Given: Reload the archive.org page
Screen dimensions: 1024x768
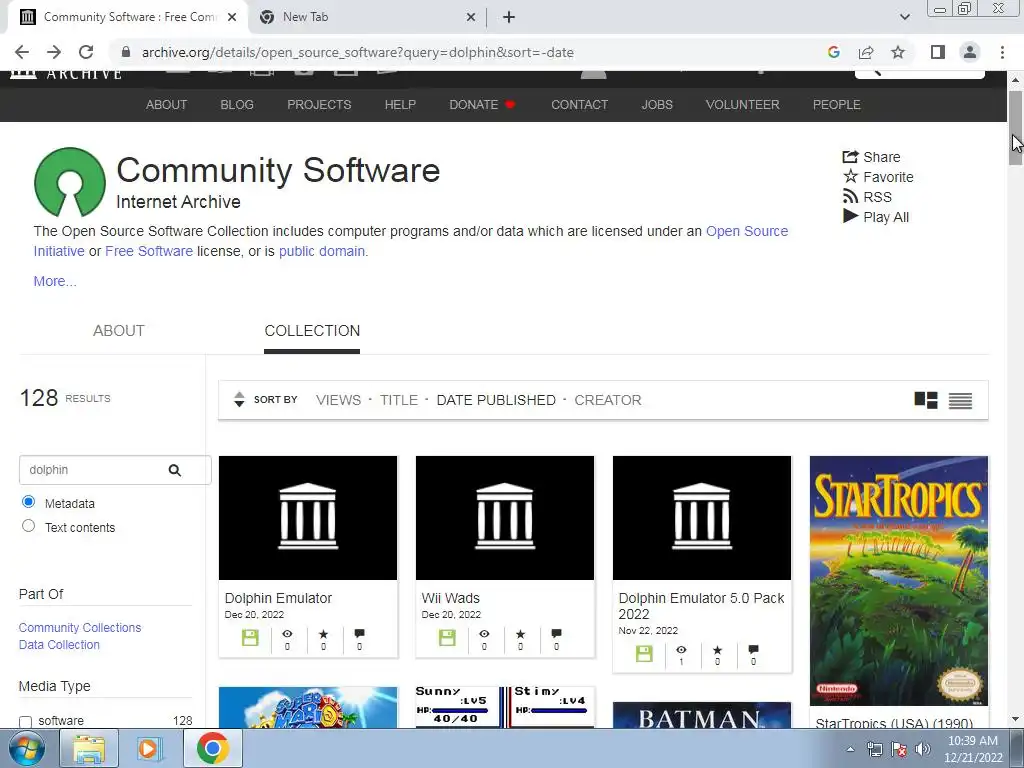Looking at the screenshot, I should (x=86, y=52).
